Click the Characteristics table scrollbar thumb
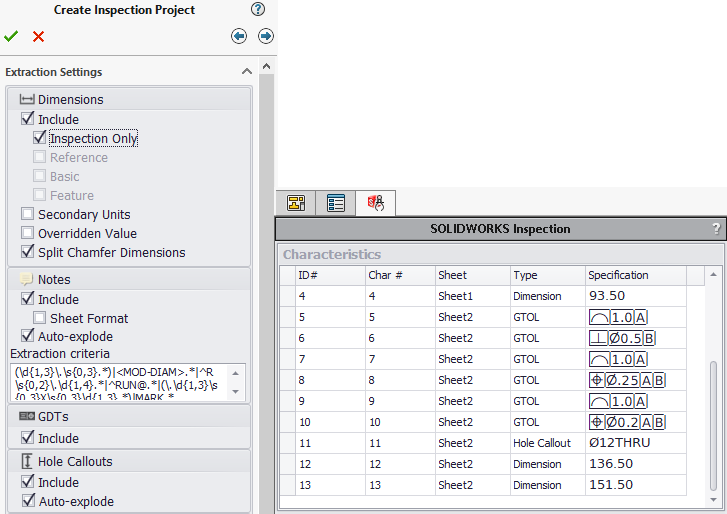727x514 pixels. coord(713,425)
